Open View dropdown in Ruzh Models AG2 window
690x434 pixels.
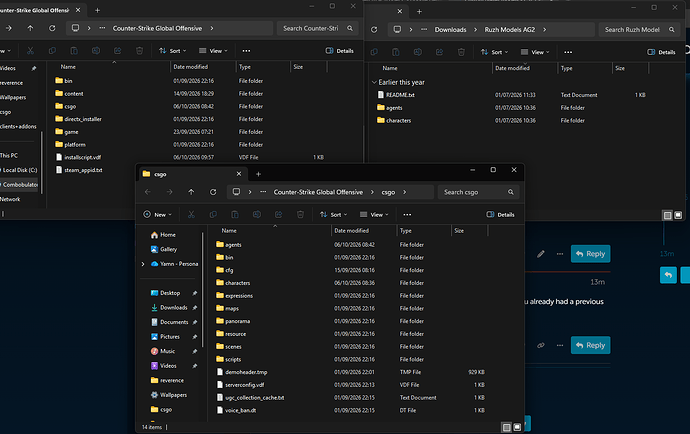pos(535,52)
